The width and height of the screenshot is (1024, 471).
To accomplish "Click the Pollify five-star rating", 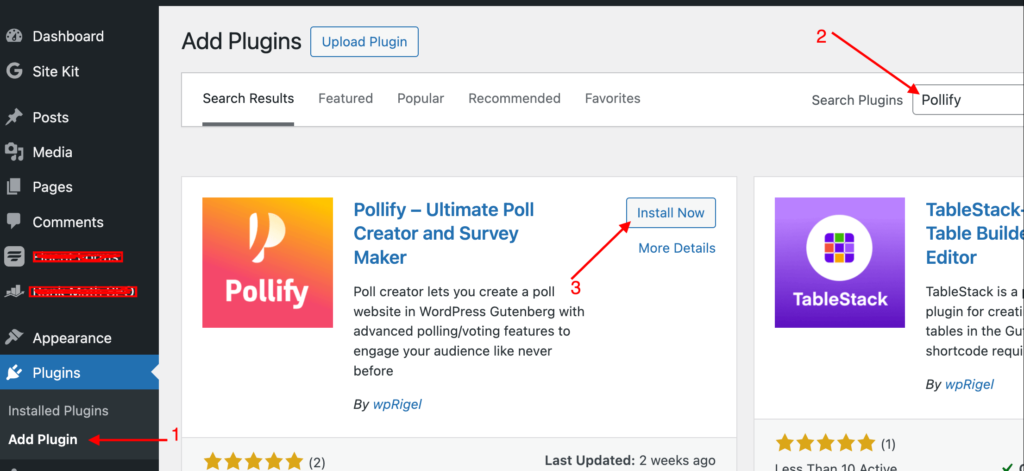I will [x=253, y=461].
